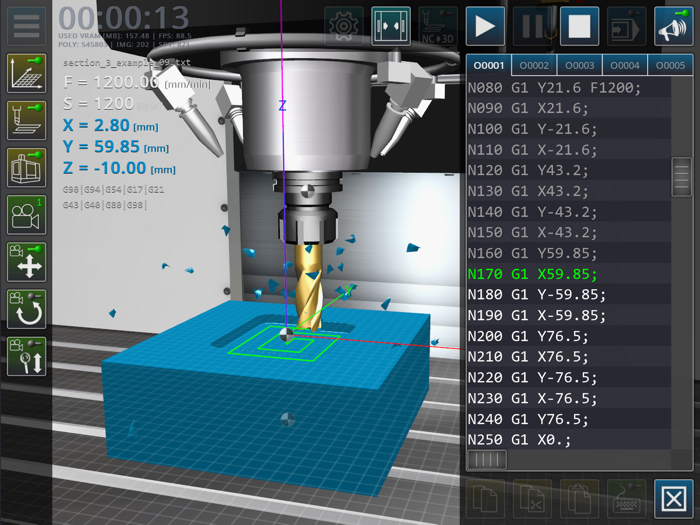Image resolution: width=700 pixels, height=525 pixels.
Task: Select line N120 G1 Y43.2
Action: [568, 170]
